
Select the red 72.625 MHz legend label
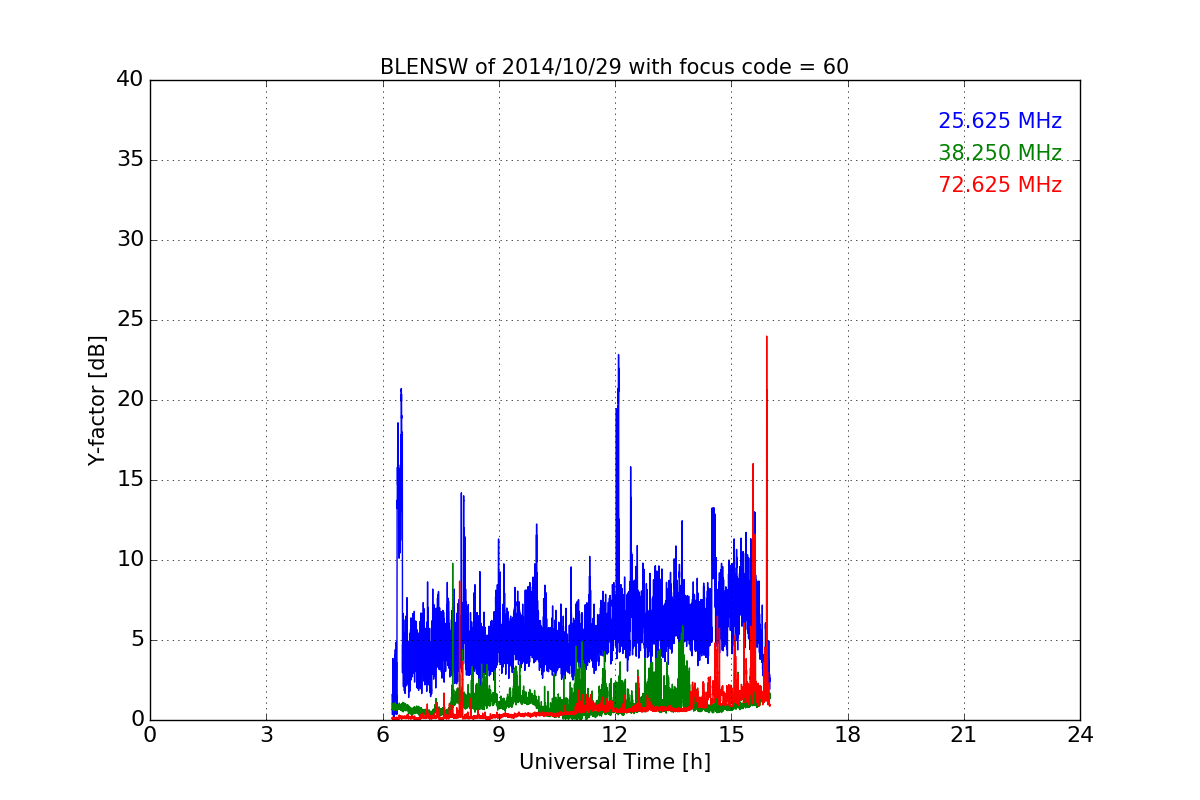pos(1000,185)
